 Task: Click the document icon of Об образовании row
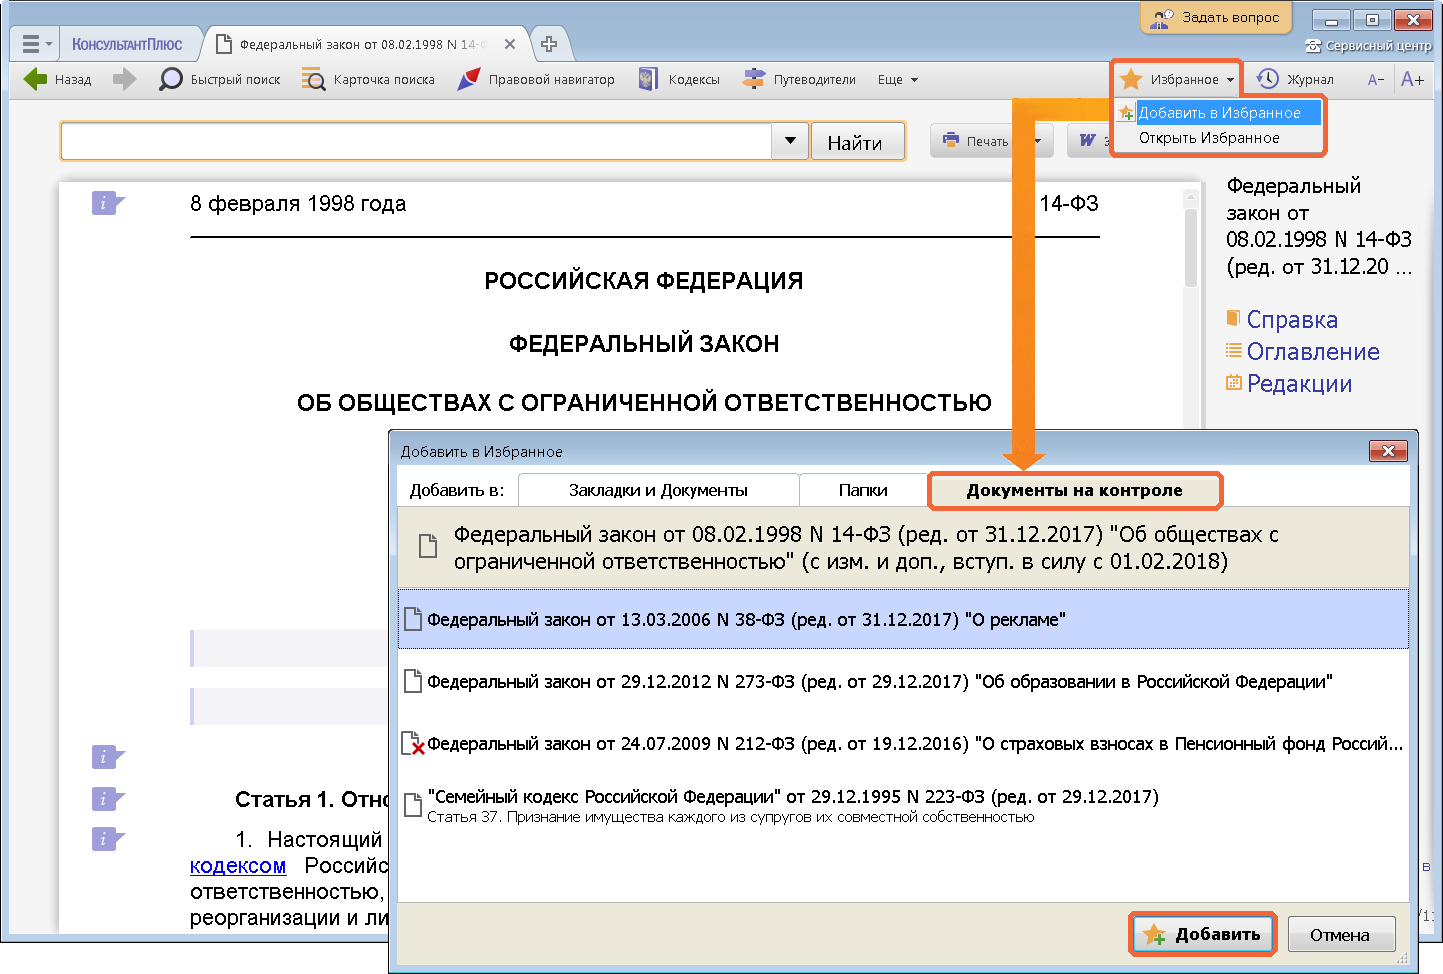413,682
